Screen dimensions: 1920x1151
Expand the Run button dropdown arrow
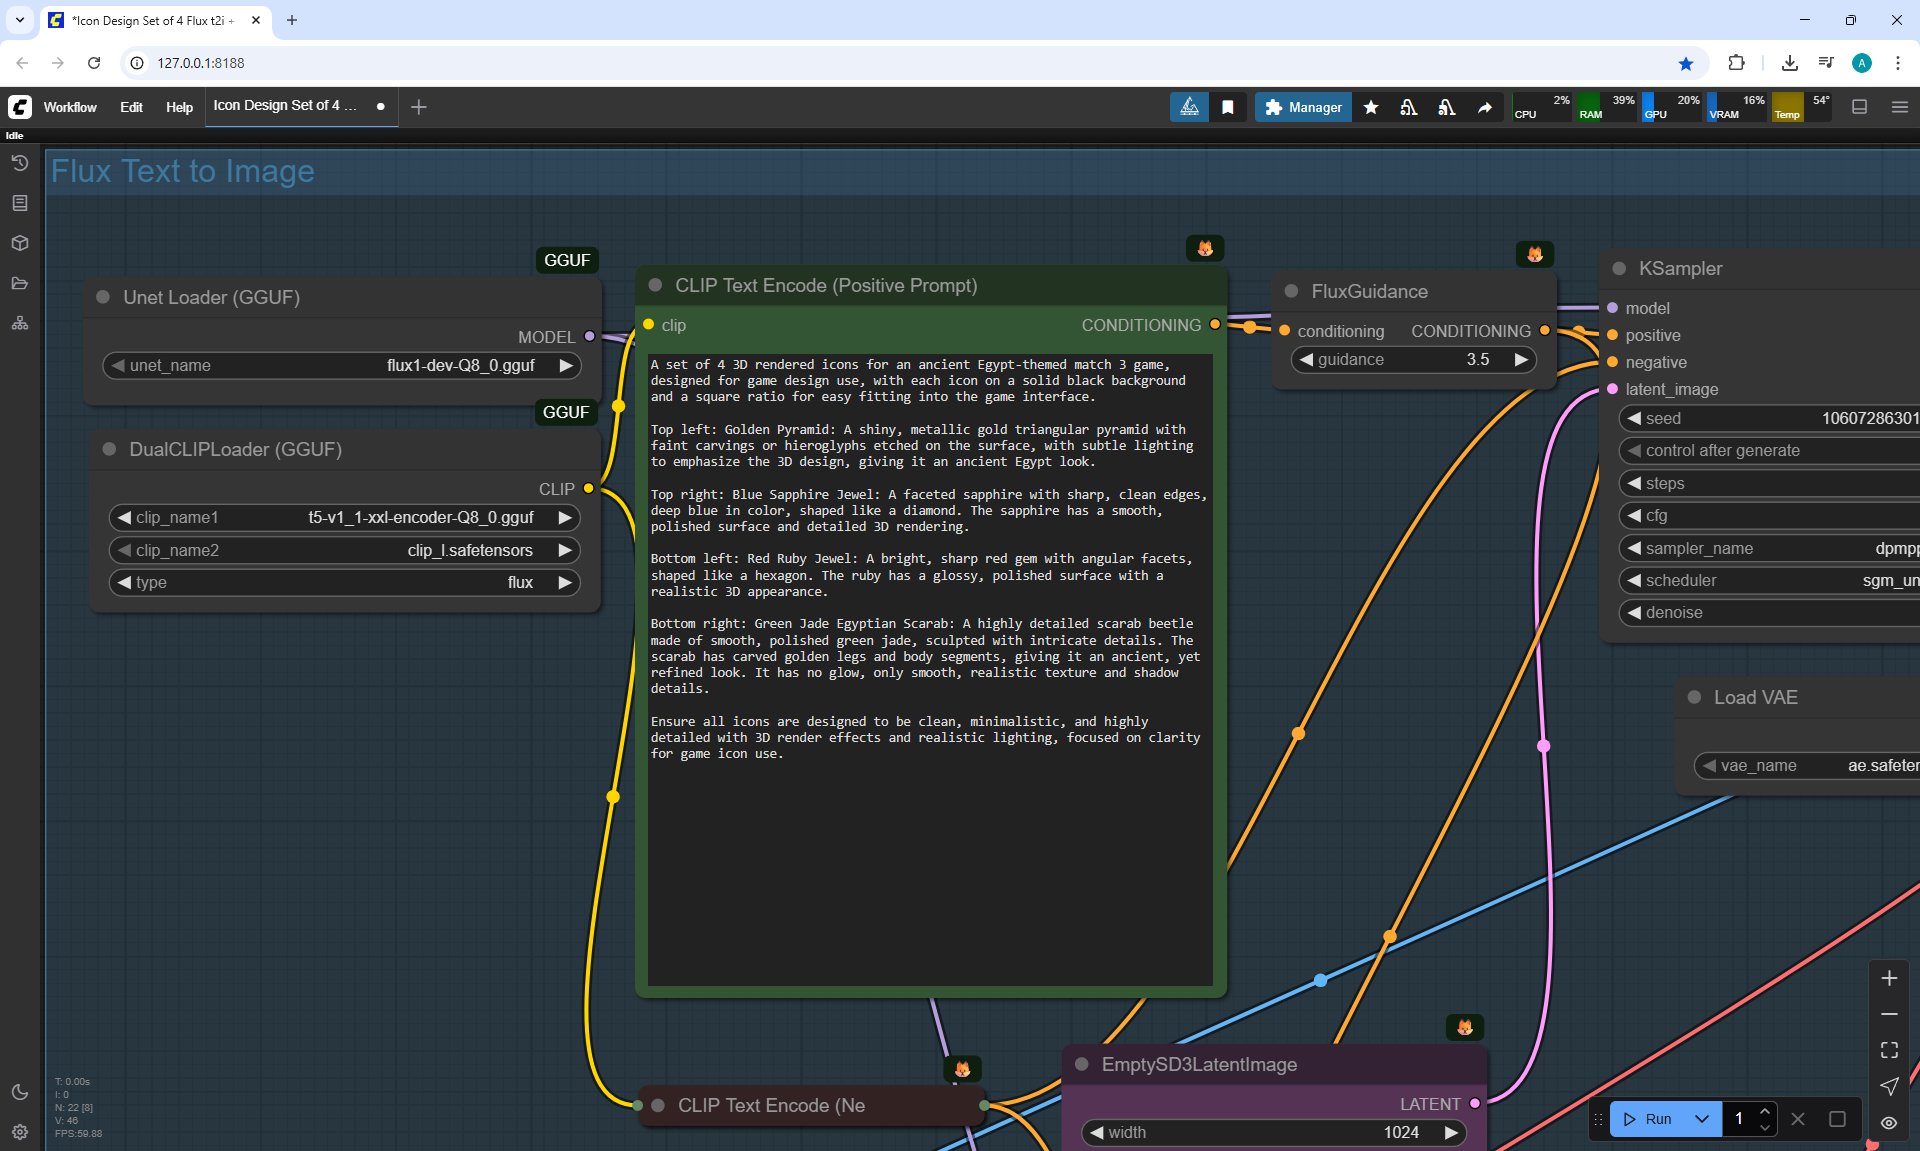click(x=1701, y=1119)
